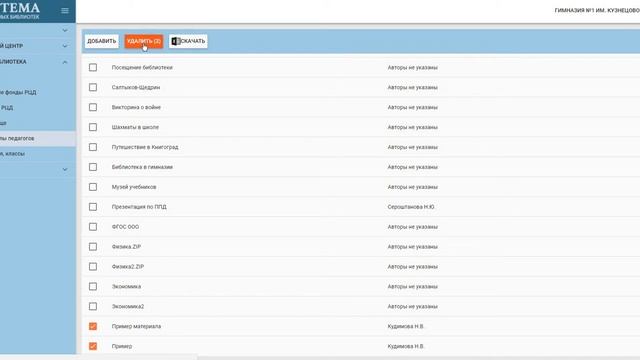Image resolution: width=640 pixels, height=360 pixels.
Task: Click the orange УДАЛИТЬ (2) button
Action: [x=144, y=41]
